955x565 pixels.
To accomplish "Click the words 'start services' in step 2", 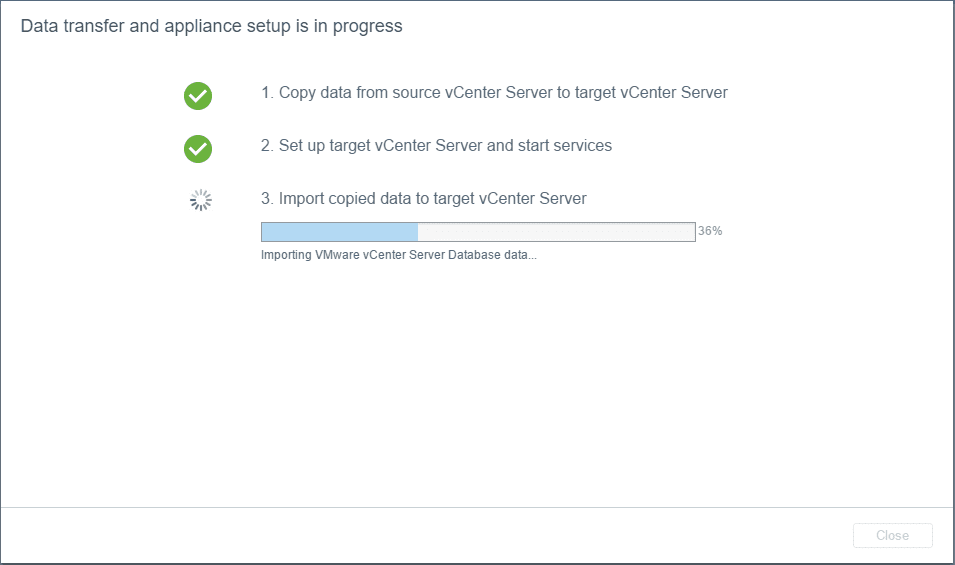I will click(x=564, y=145).
